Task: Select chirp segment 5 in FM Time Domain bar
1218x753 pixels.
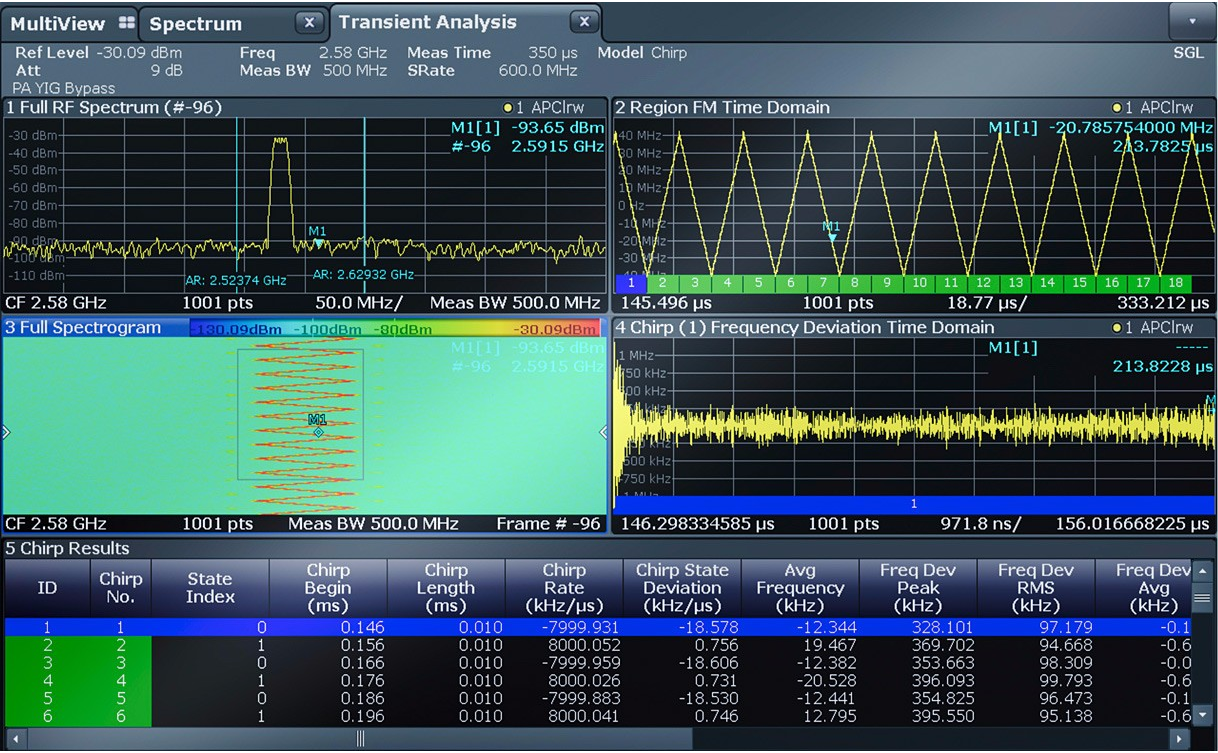Action: tap(759, 283)
